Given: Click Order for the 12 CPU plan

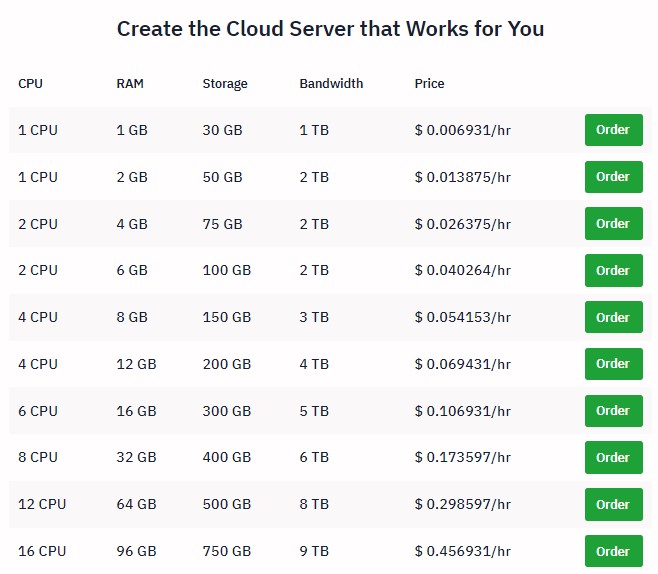Looking at the screenshot, I should 613,504.
